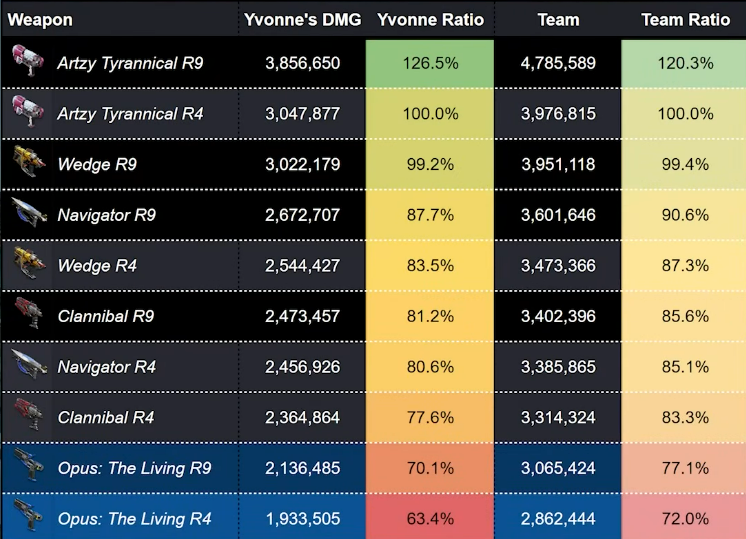Click the Navigator R4 name cell
746x539 pixels.
click(107, 367)
